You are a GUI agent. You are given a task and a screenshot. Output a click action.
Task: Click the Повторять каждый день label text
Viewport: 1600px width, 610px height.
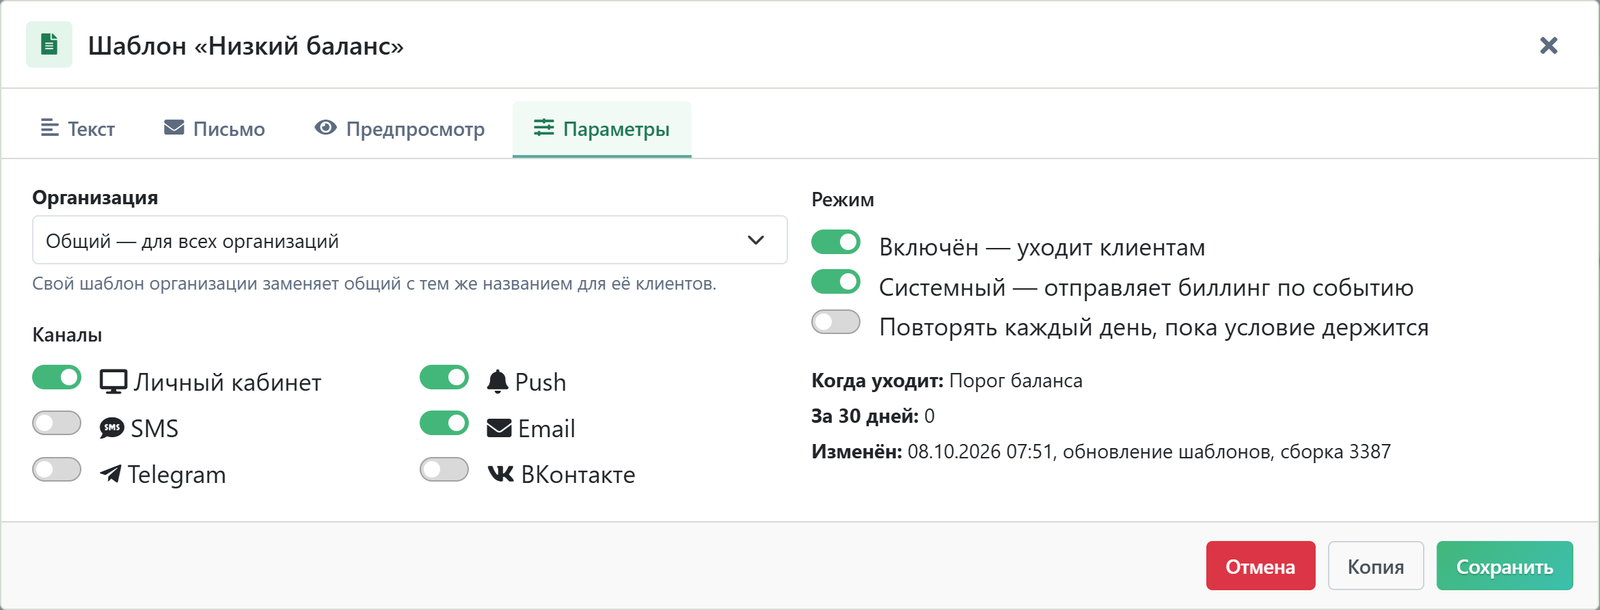[x=1154, y=328]
